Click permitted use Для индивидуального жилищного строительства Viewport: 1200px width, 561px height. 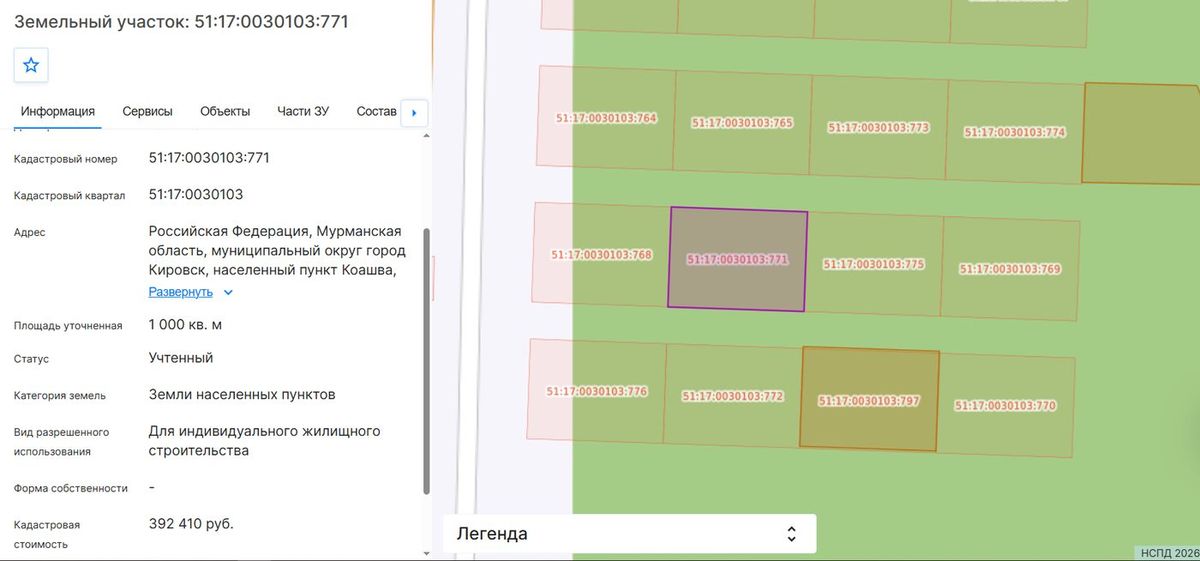click(x=265, y=441)
